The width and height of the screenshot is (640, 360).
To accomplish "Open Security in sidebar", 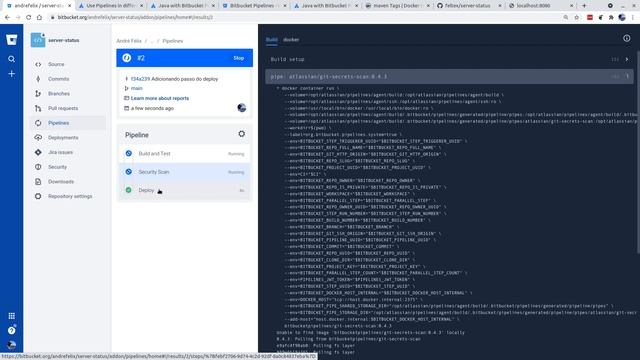I will coord(57,167).
